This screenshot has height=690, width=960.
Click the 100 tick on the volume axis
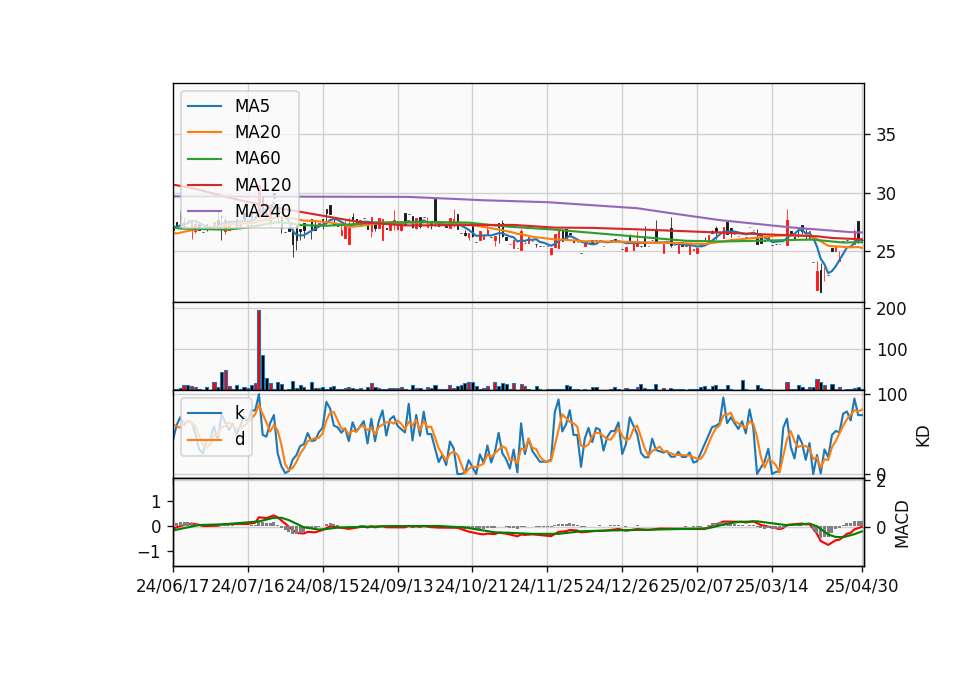tap(891, 350)
